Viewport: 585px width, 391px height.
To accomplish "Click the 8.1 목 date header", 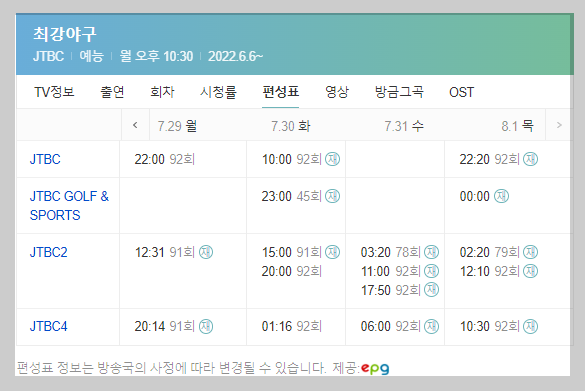I will (517, 126).
